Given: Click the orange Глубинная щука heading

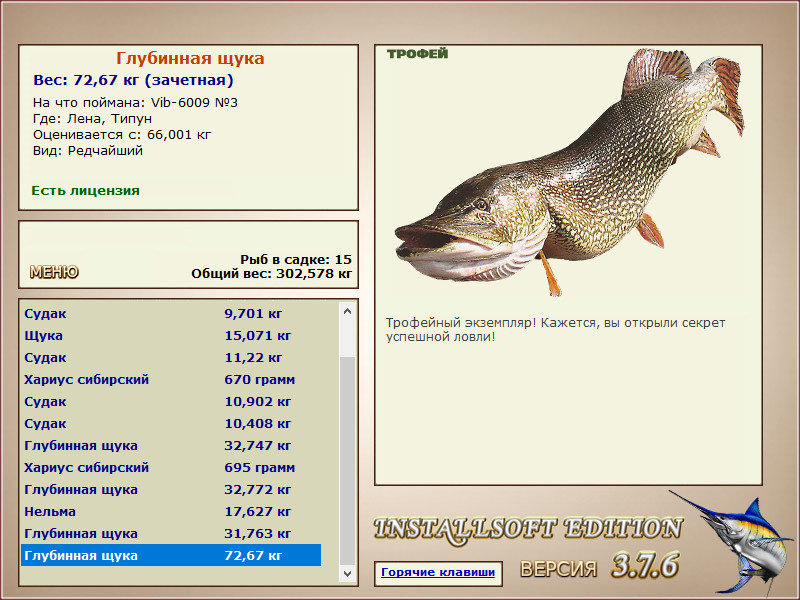Looking at the screenshot, I should point(190,58).
